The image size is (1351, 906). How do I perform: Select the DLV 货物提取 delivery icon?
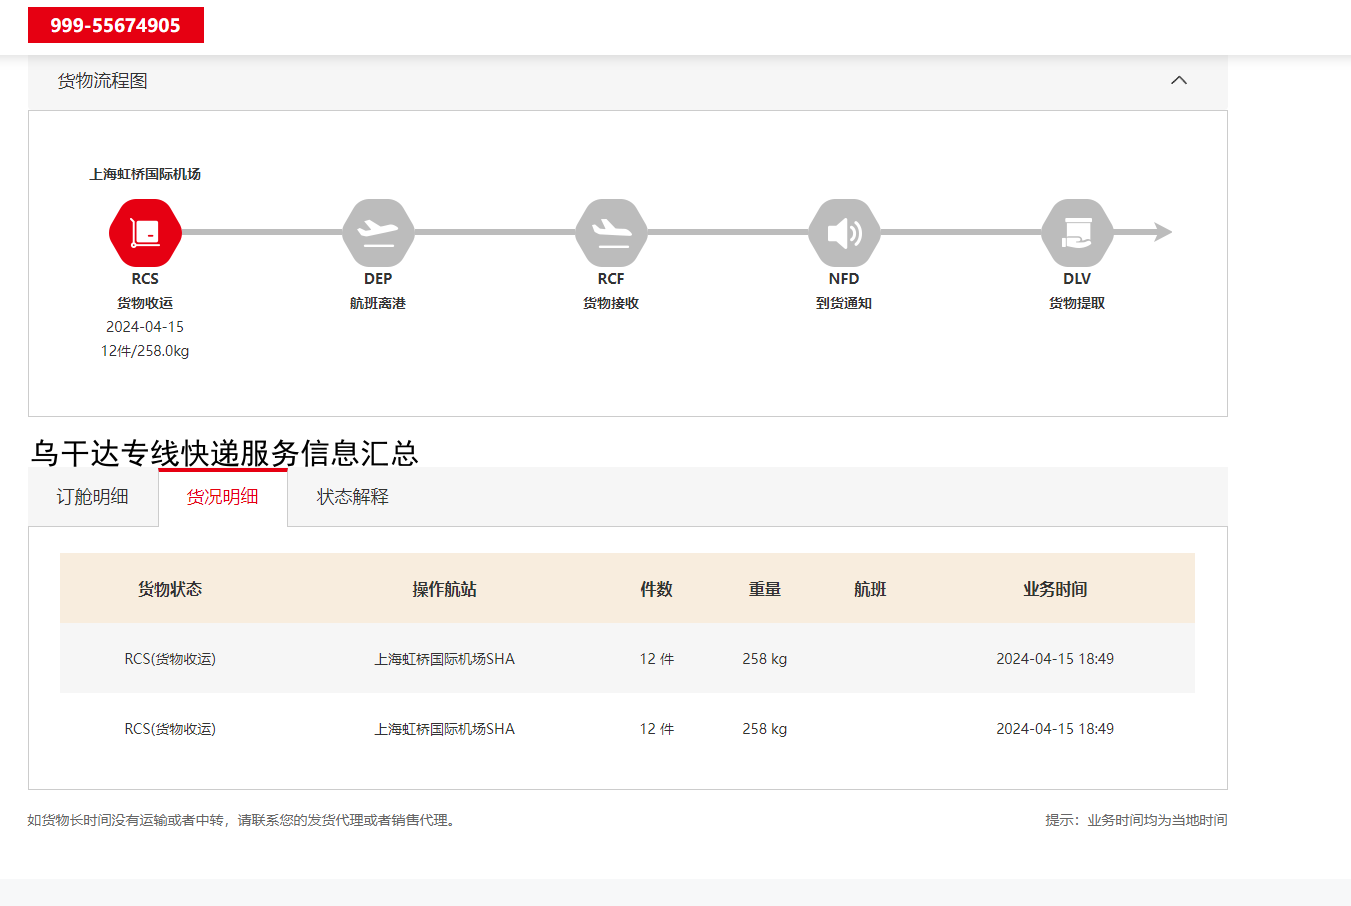pos(1077,231)
